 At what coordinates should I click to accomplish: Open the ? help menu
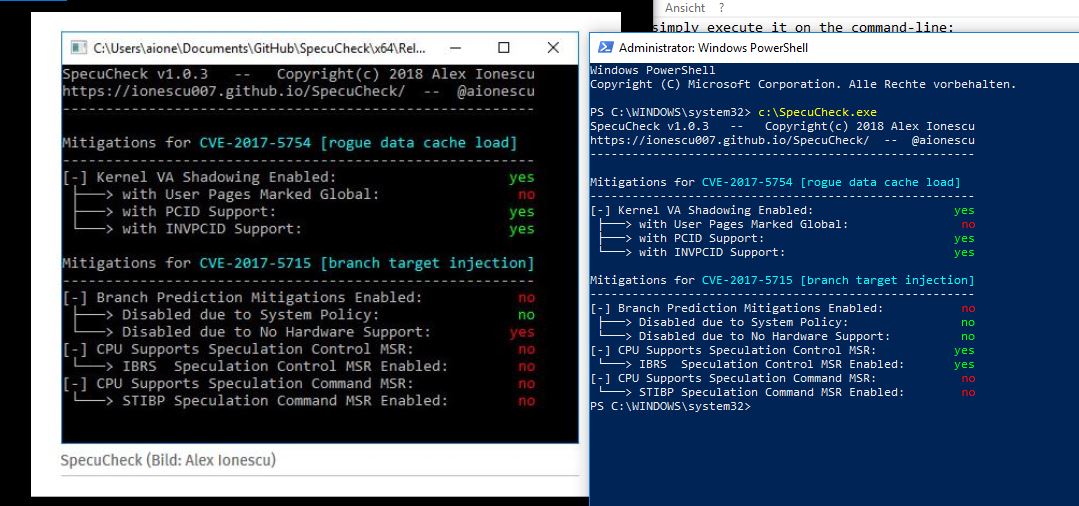(721, 8)
